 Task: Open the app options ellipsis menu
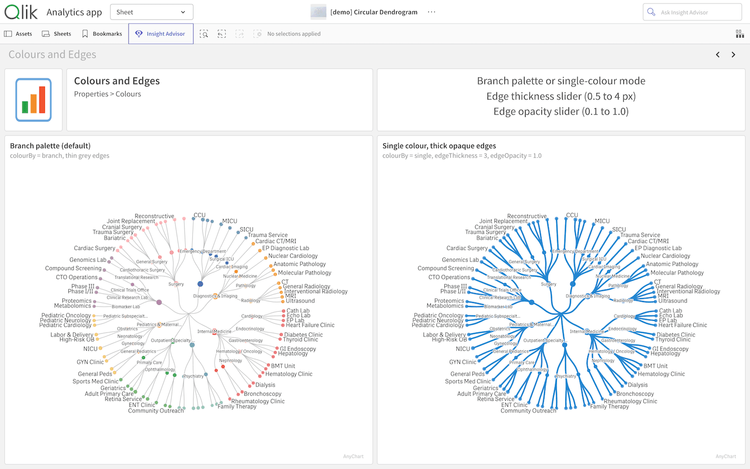click(431, 12)
